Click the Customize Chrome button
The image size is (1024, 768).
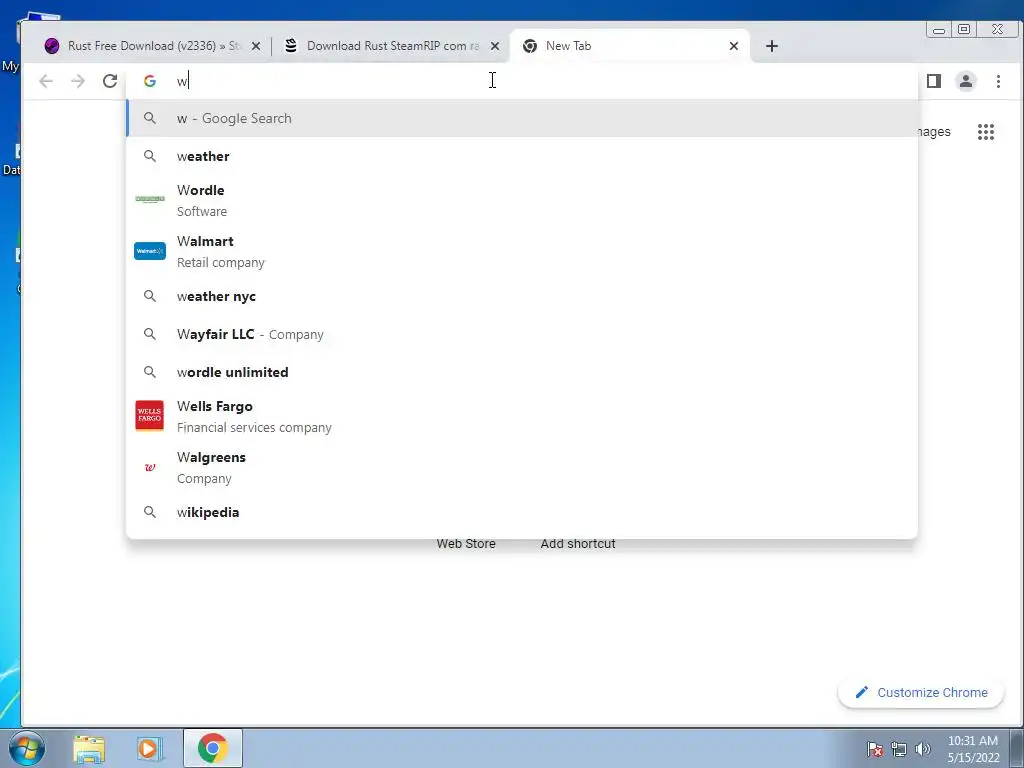click(x=921, y=692)
